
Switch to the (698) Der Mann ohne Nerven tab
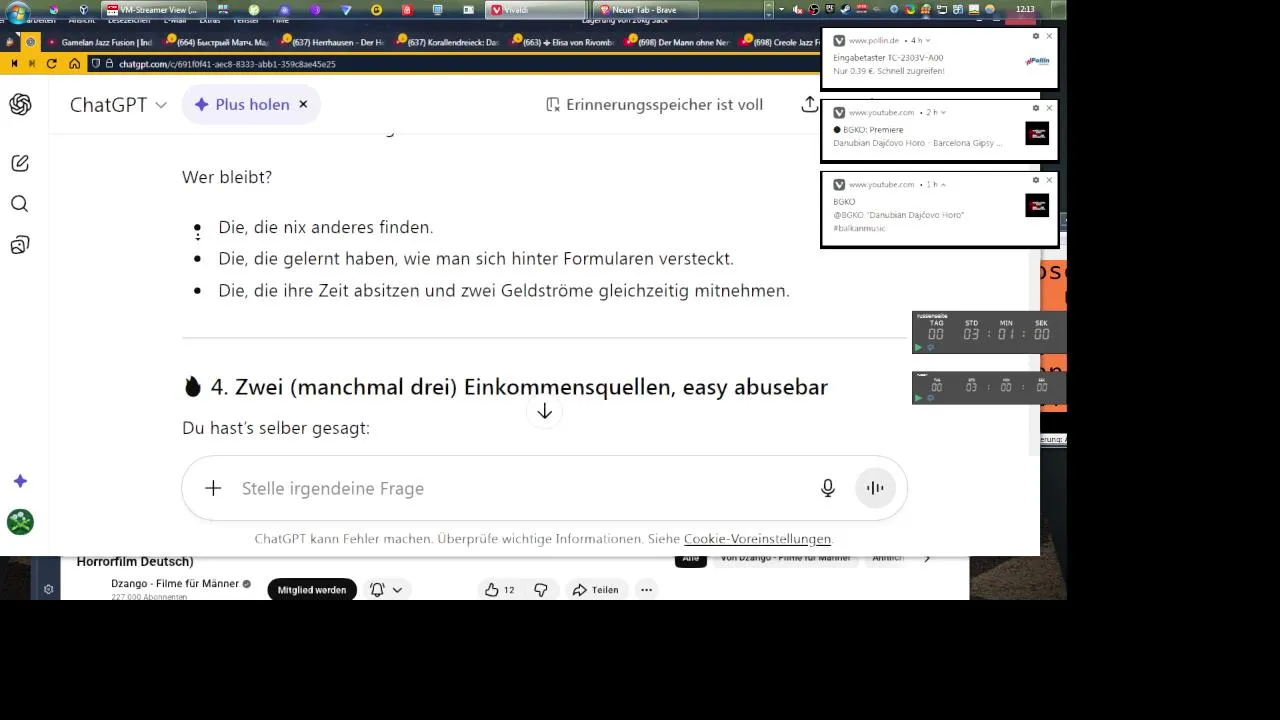click(678, 42)
